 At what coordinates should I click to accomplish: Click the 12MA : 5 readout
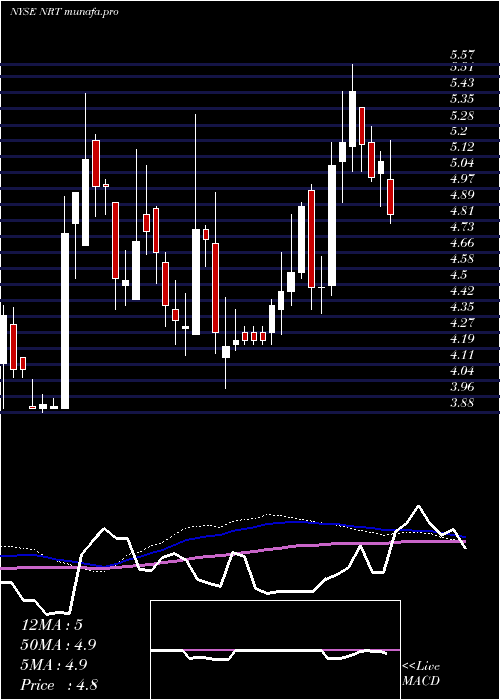point(52,625)
